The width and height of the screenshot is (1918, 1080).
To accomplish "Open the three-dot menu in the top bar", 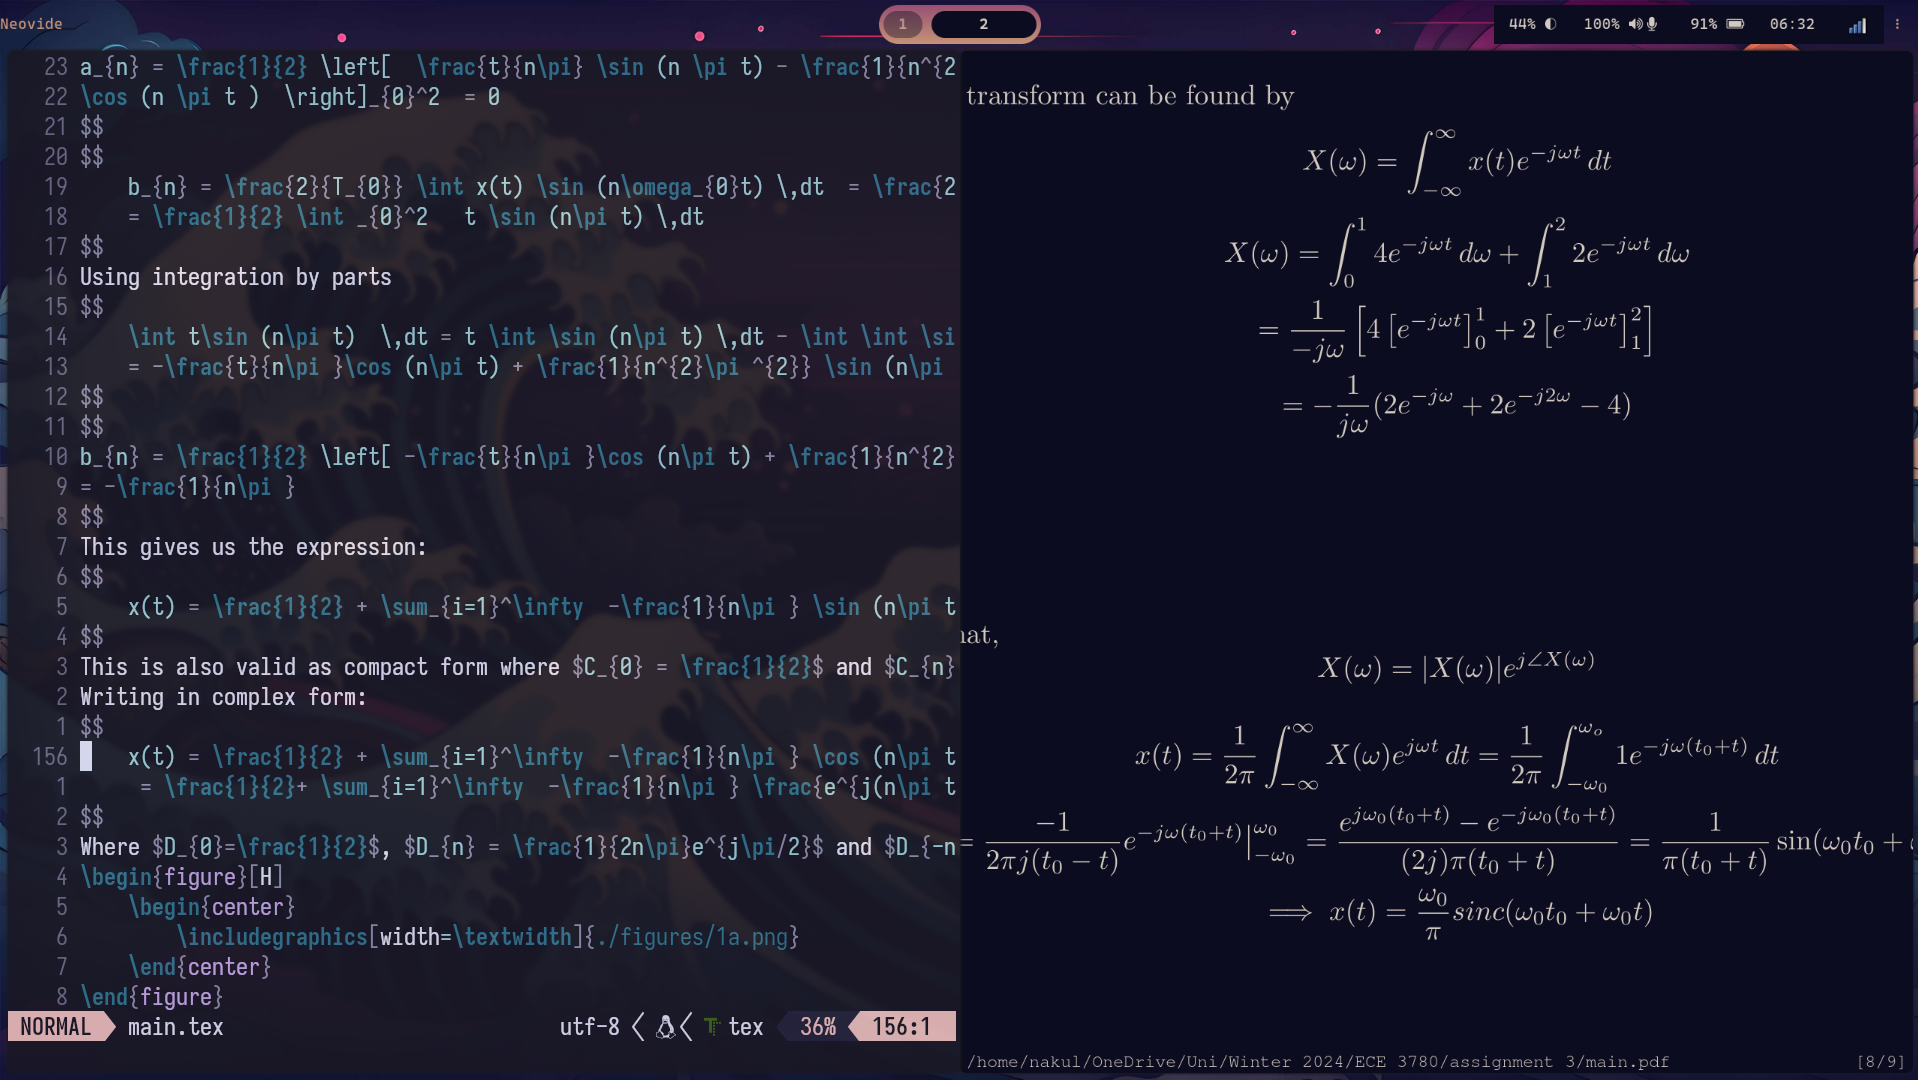I will (x=1897, y=24).
